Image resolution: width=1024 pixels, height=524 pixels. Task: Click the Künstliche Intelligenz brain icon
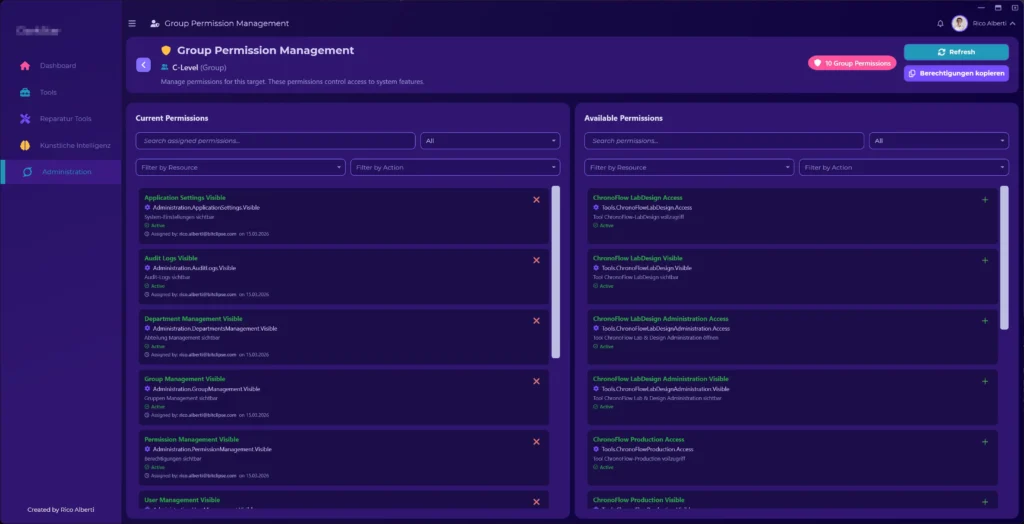pos(25,145)
